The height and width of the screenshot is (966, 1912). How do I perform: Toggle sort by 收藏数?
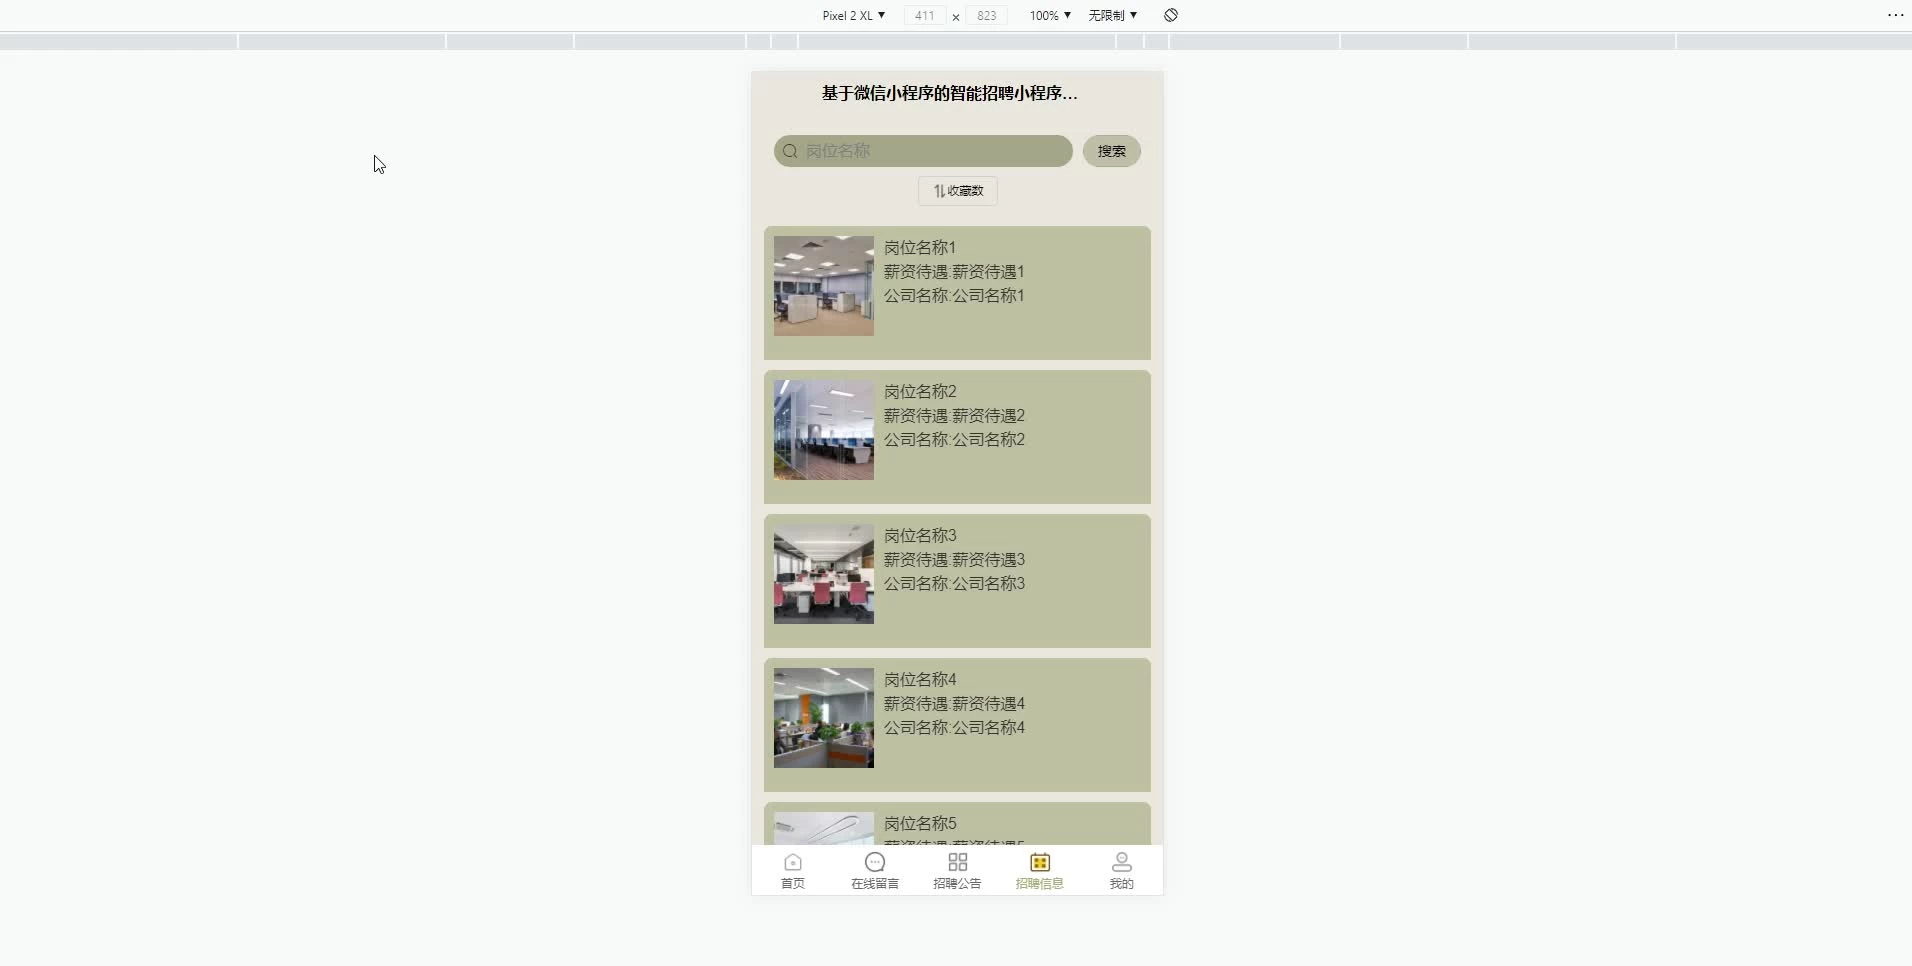pos(958,191)
